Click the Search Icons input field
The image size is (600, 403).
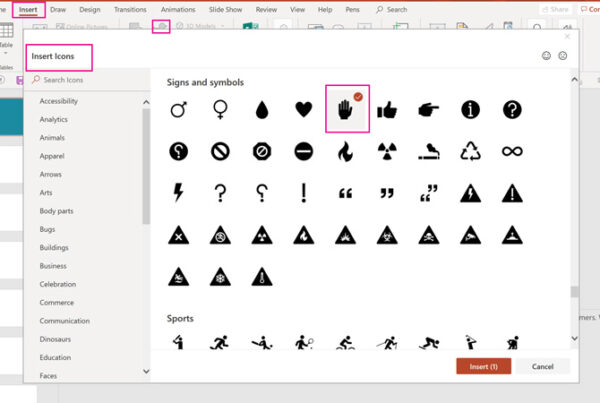(88, 80)
